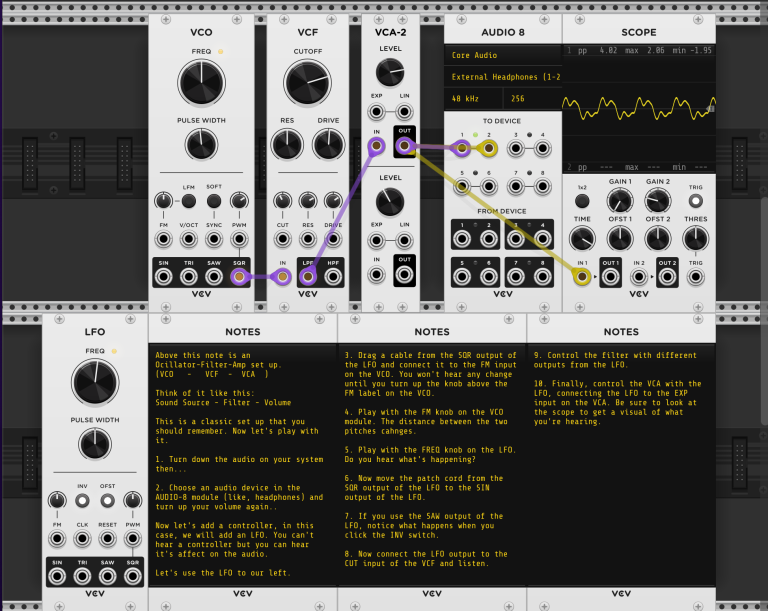
Task: Click the VCO PWM input jack
Action: [239, 239]
